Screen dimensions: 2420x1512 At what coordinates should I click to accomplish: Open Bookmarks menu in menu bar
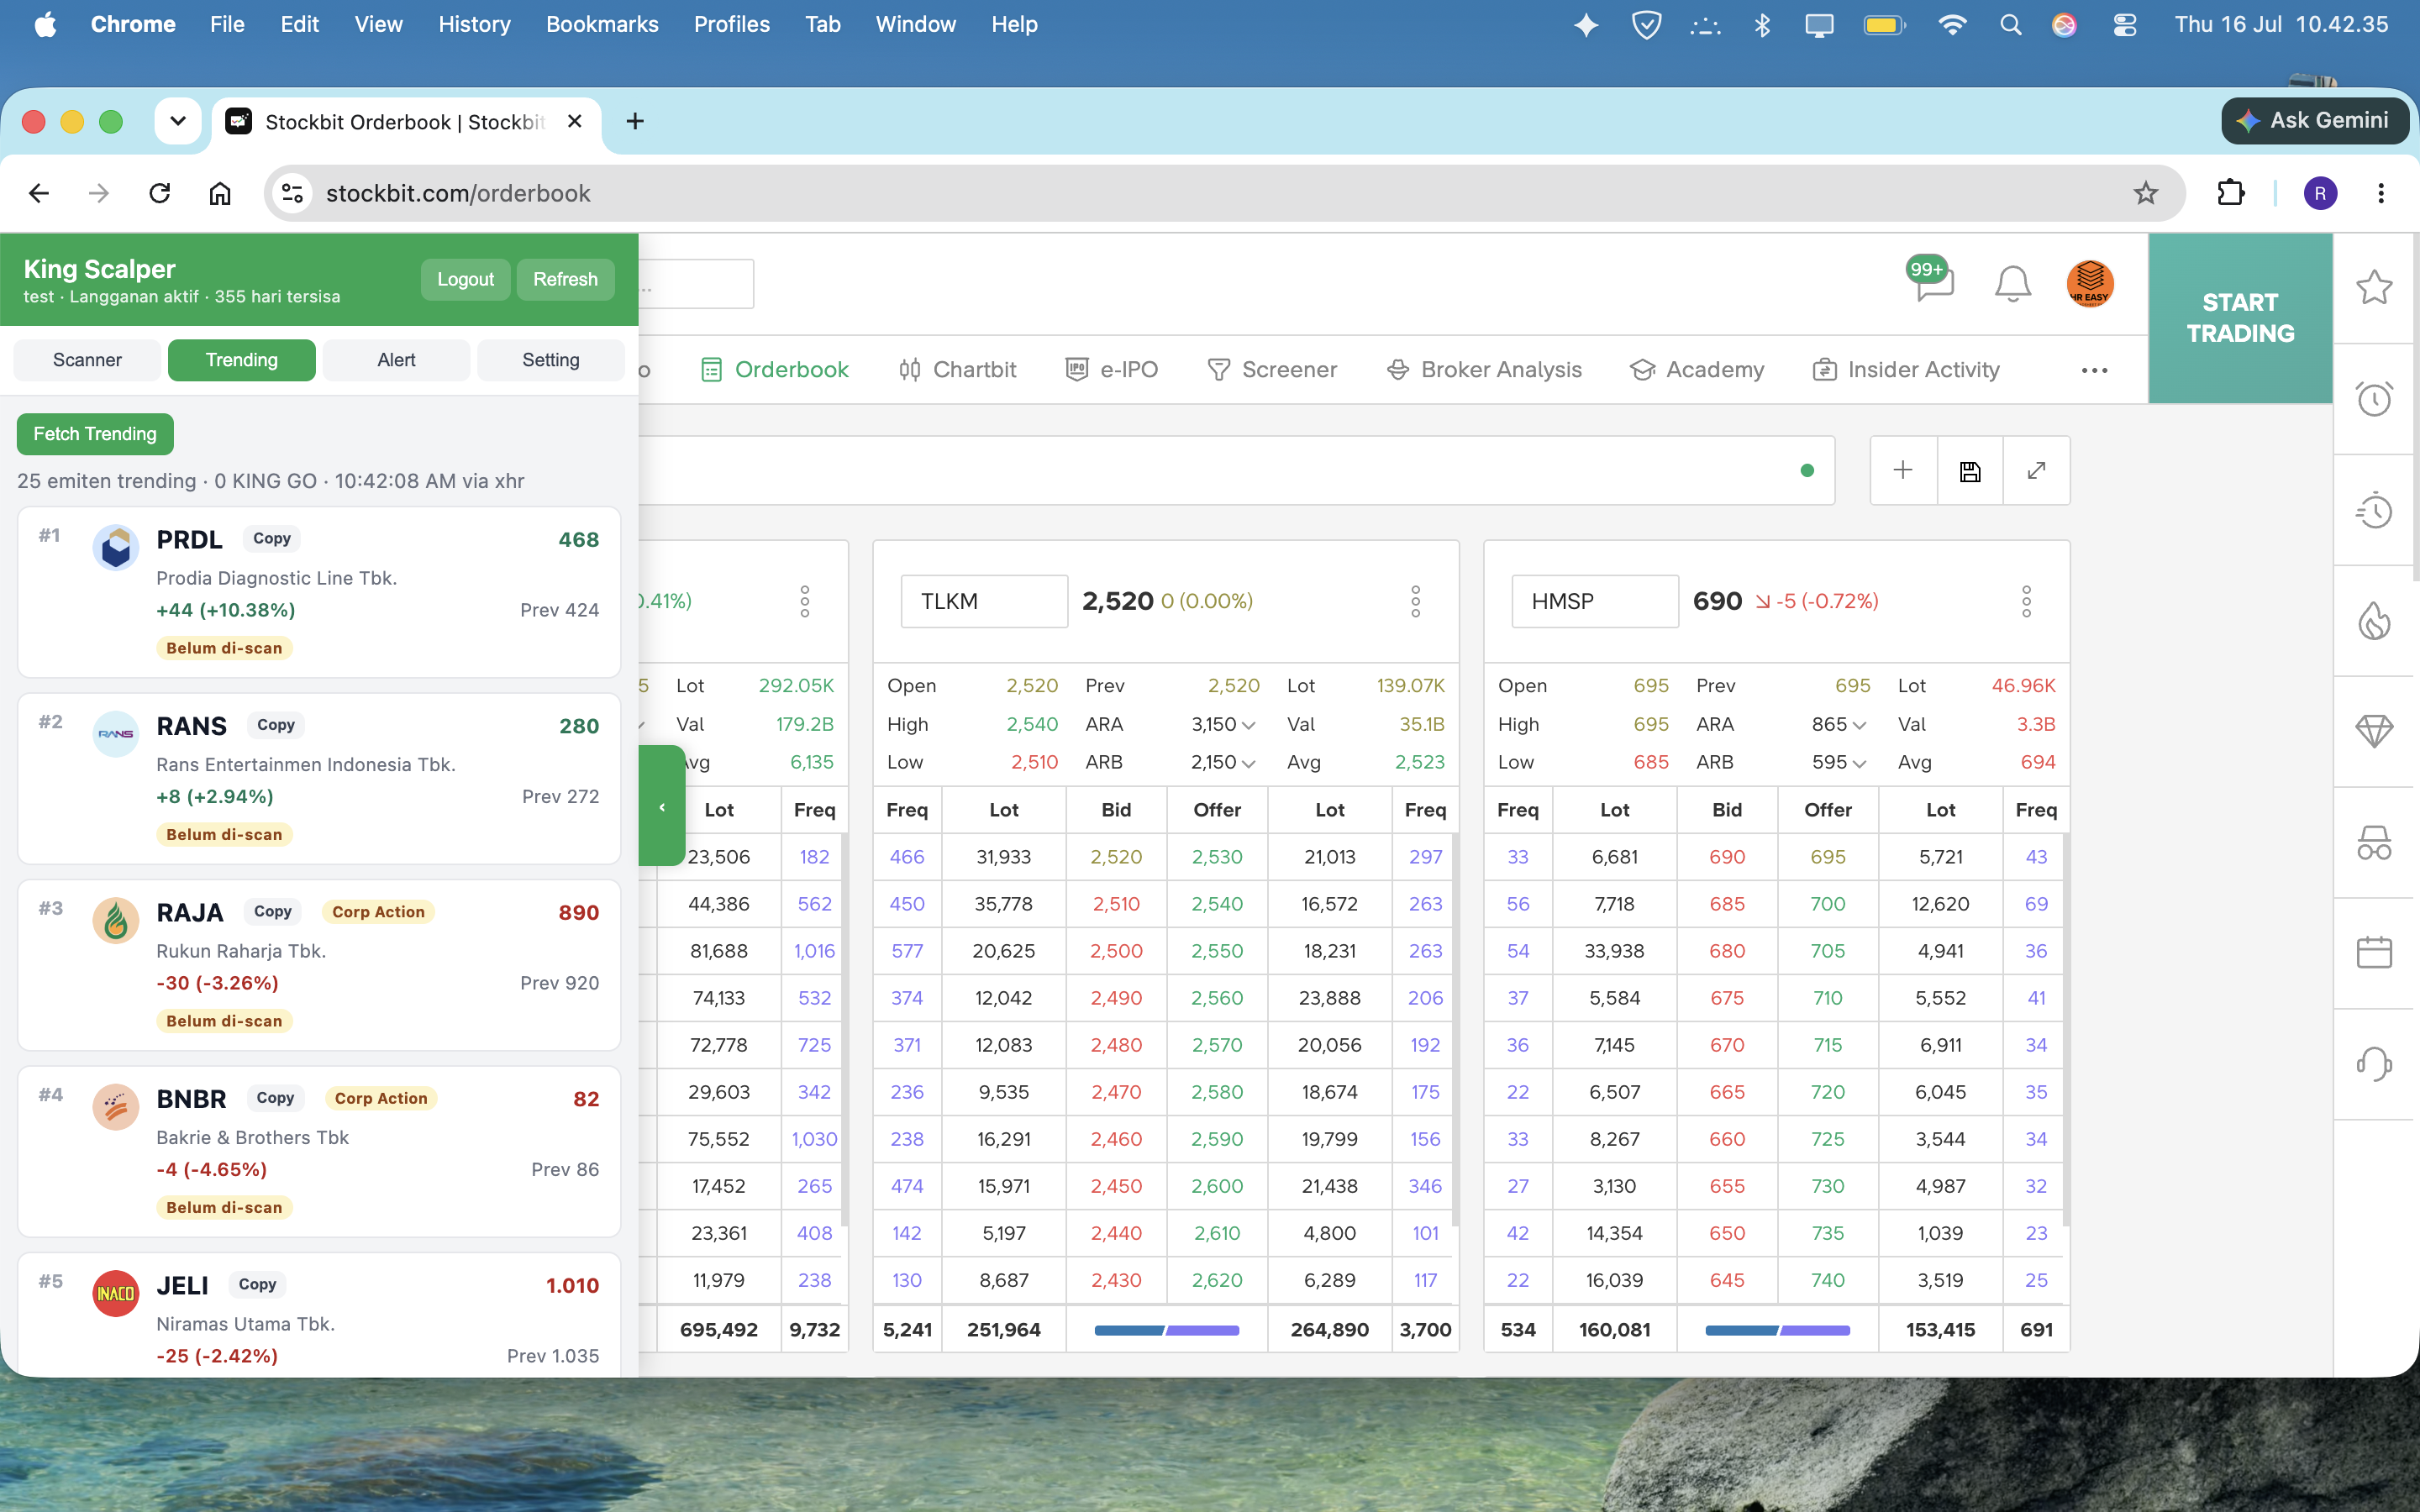pos(602,24)
